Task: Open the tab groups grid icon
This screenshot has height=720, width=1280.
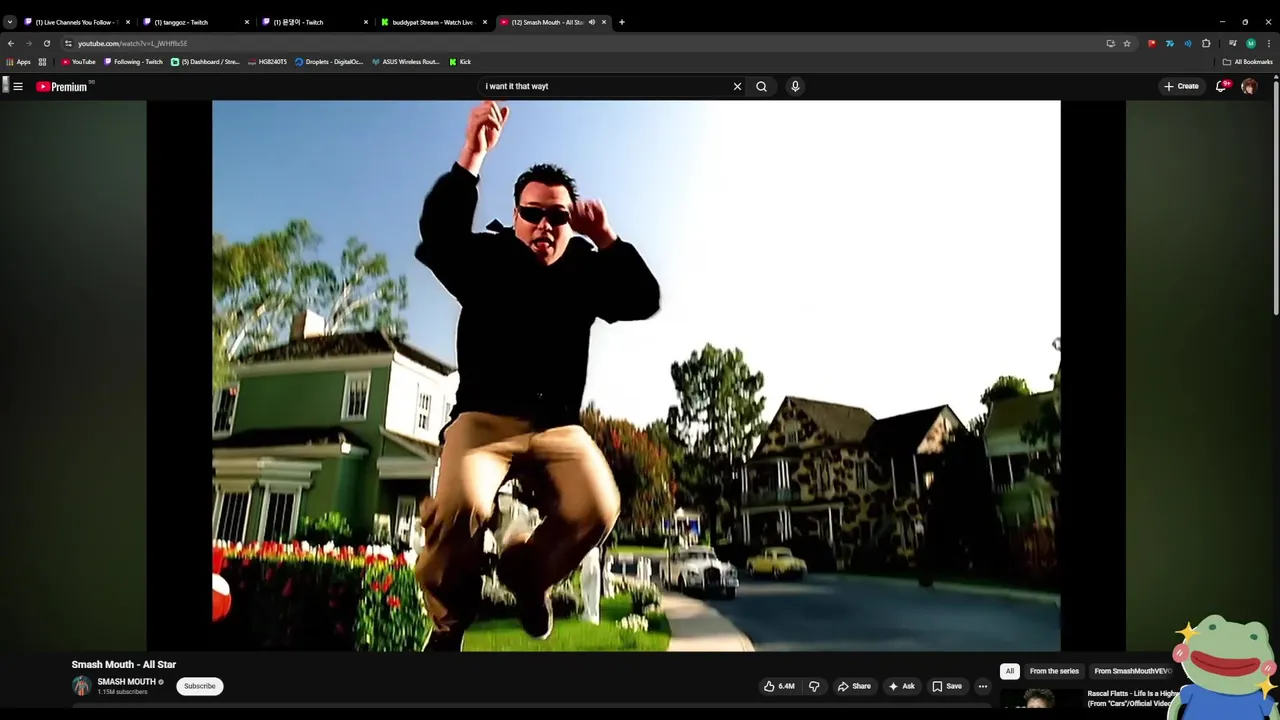Action: coord(42,62)
